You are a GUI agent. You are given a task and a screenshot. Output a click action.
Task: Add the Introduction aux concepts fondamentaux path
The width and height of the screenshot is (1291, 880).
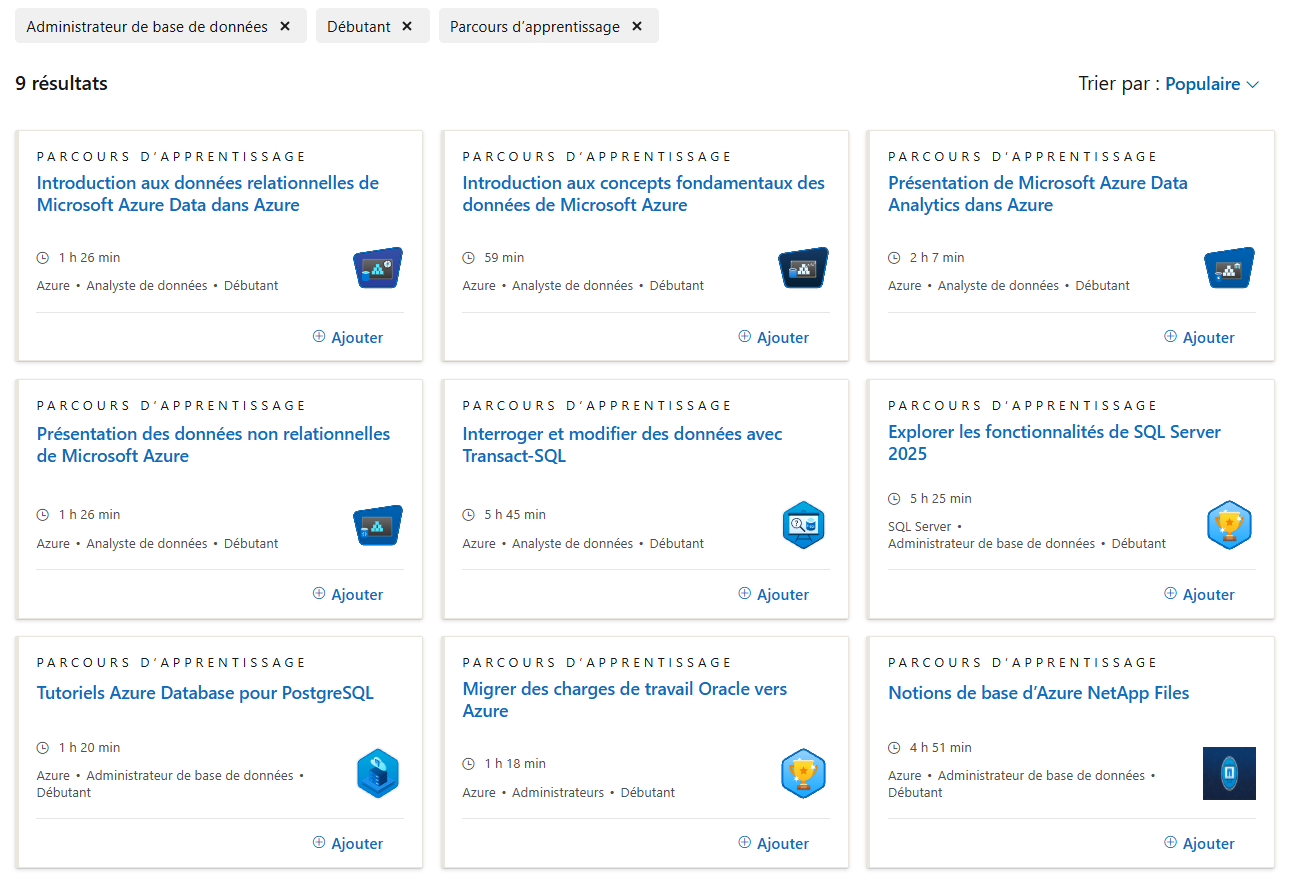pos(773,337)
